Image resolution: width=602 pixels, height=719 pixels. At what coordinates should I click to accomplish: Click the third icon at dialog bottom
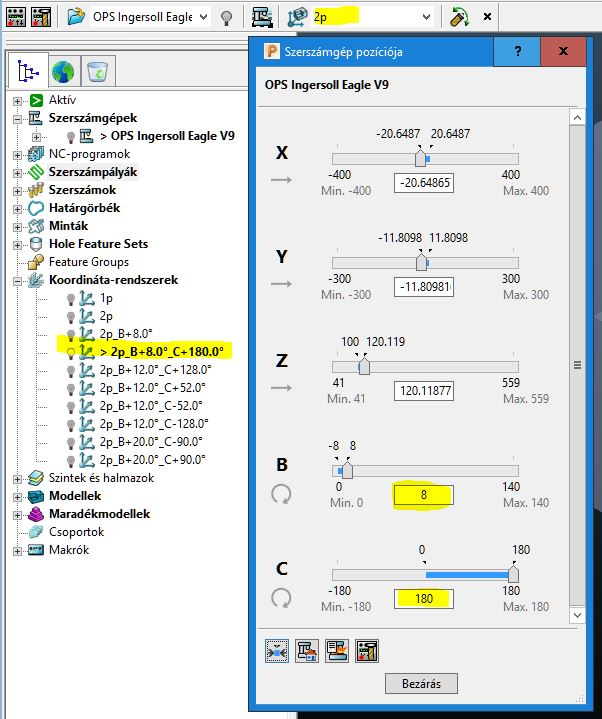337,651
